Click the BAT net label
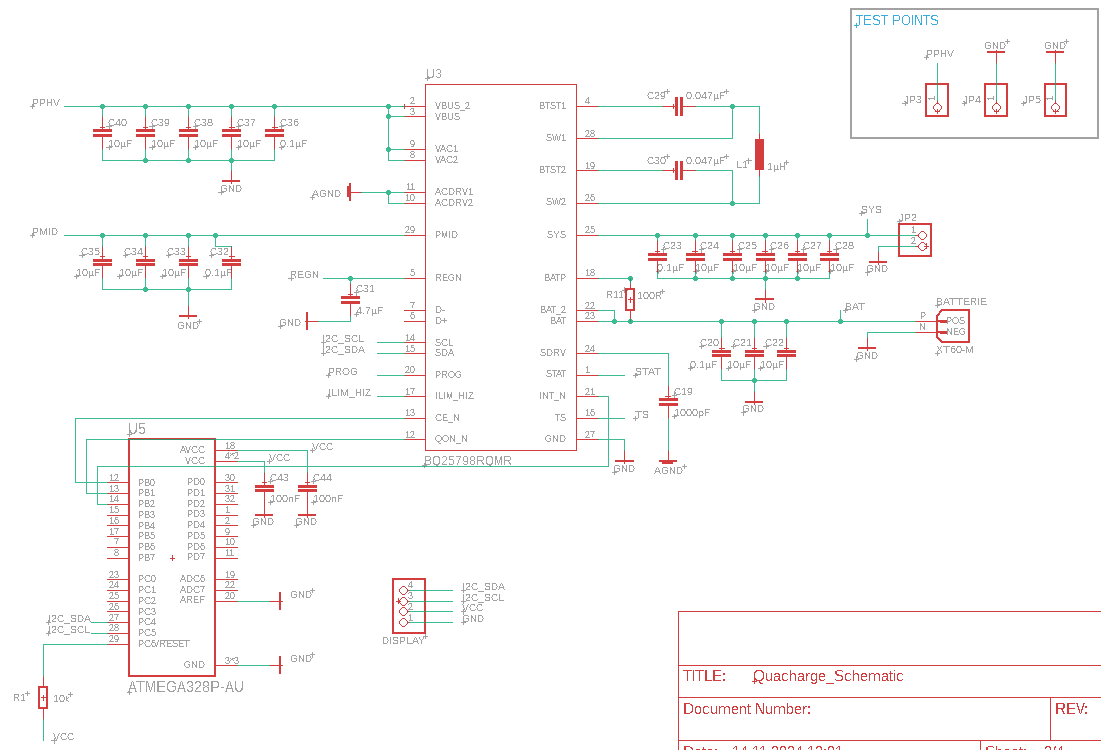Image resolution: width=1101 pixels, height=750 pixels. (x=855, y=307)
